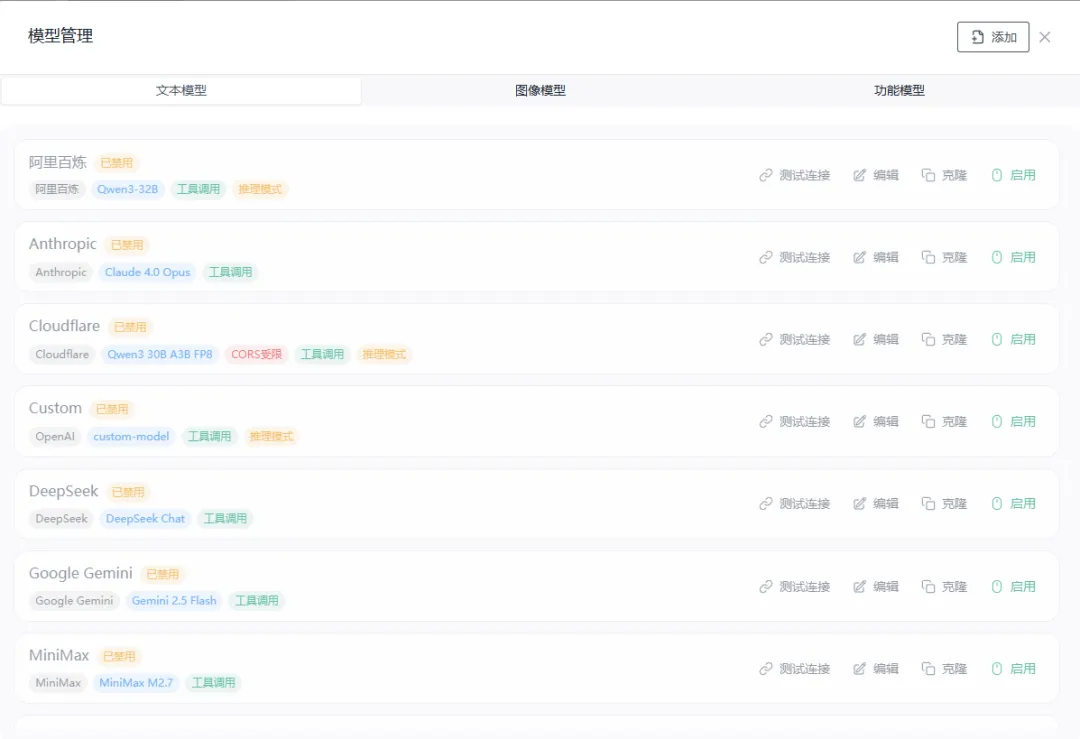Test the DeepSeek connection via the link icon
1080x739 pixels.
click(x=765, y=504)
